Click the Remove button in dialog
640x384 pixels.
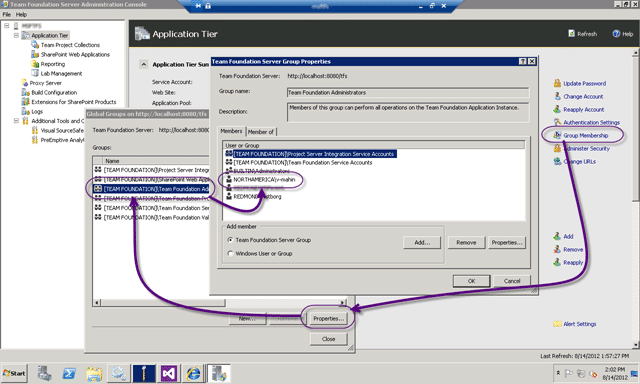(466, 242)
